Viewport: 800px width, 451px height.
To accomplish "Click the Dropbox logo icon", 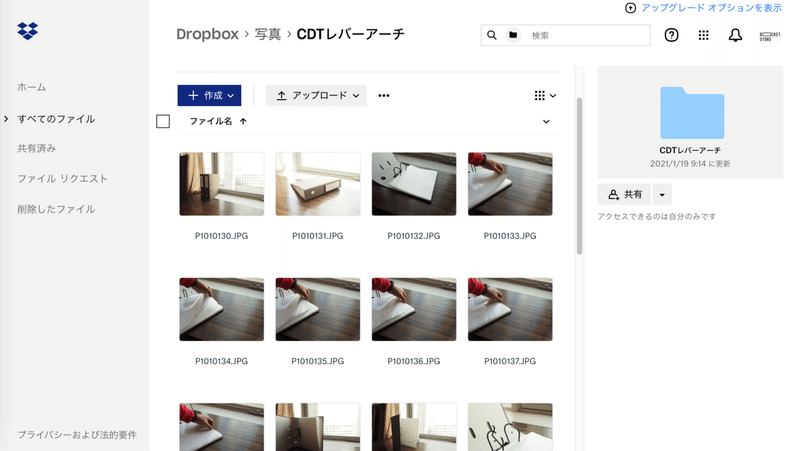I will tap(28, 31).
